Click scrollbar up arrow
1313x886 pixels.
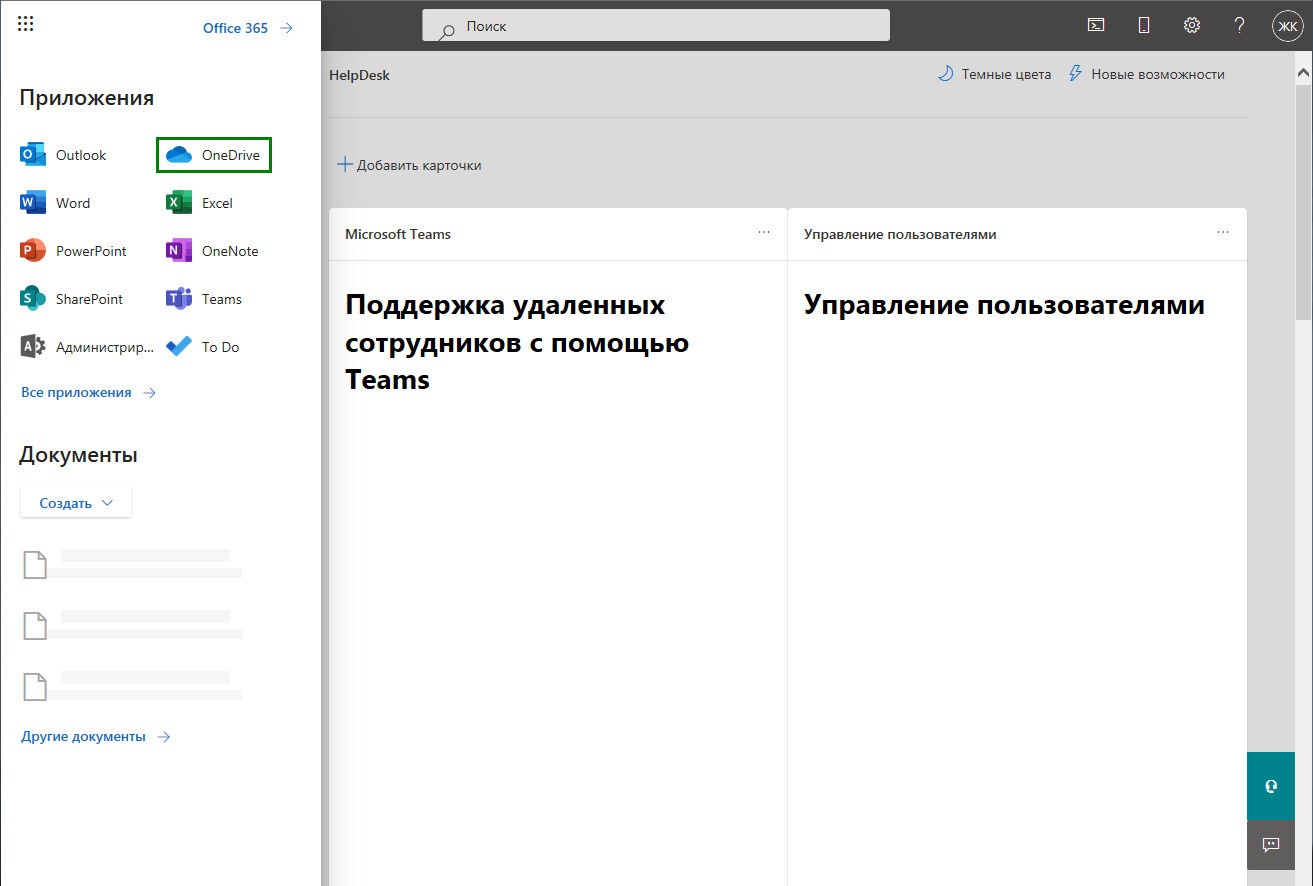1304,73
